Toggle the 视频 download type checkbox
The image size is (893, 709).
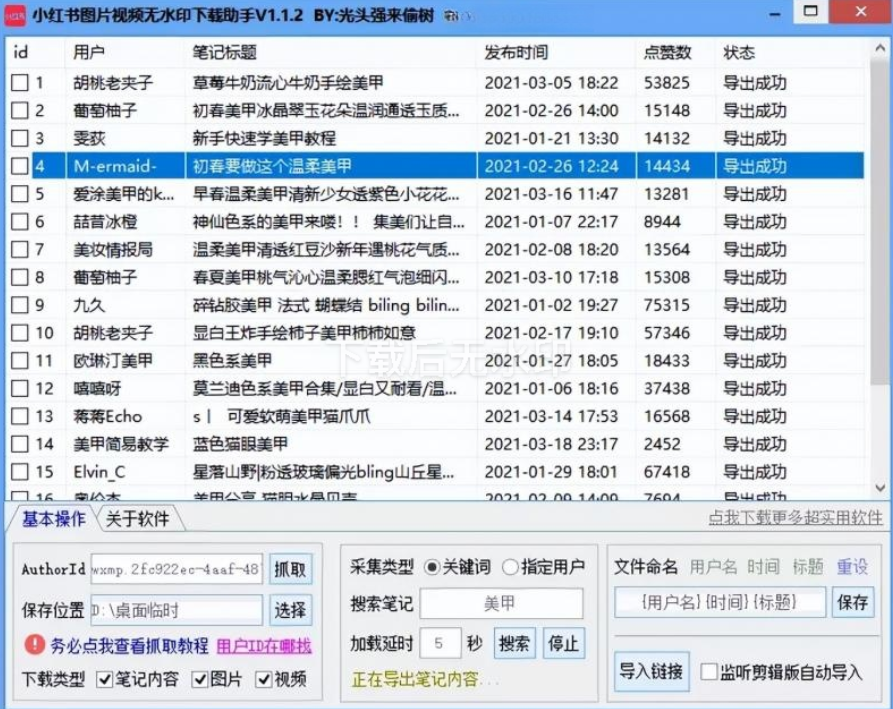pos(263,679)
